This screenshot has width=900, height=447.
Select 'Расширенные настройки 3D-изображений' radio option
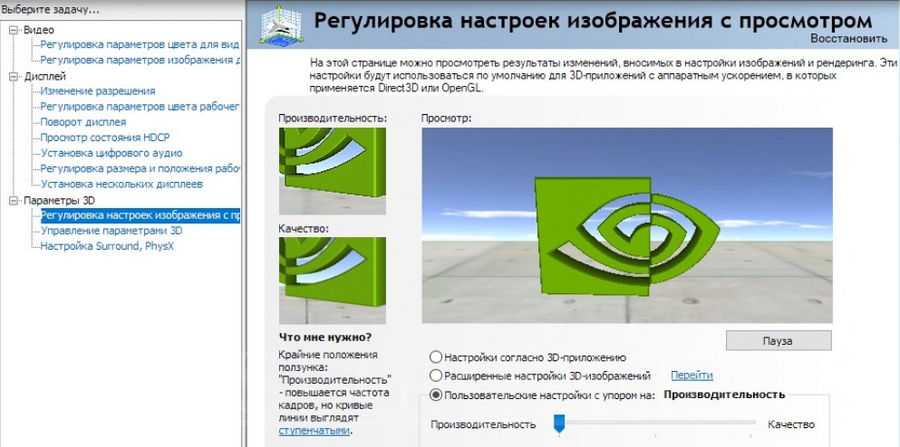[436, 376]
